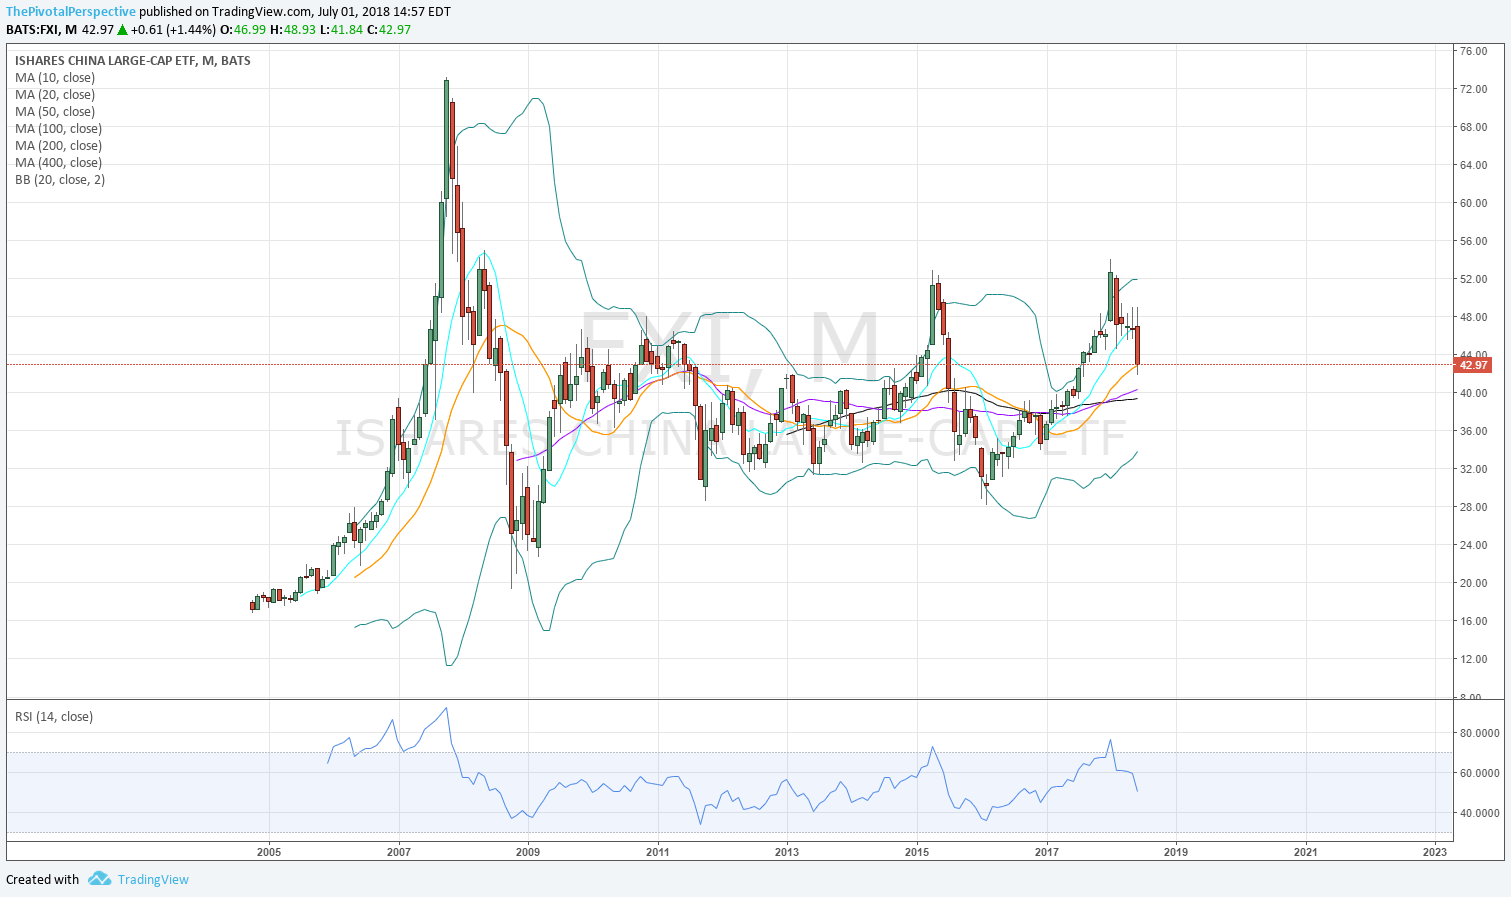Click the 80.0000 RSI axis label
Screen dimensions: 1511x897
[1479, 733]
